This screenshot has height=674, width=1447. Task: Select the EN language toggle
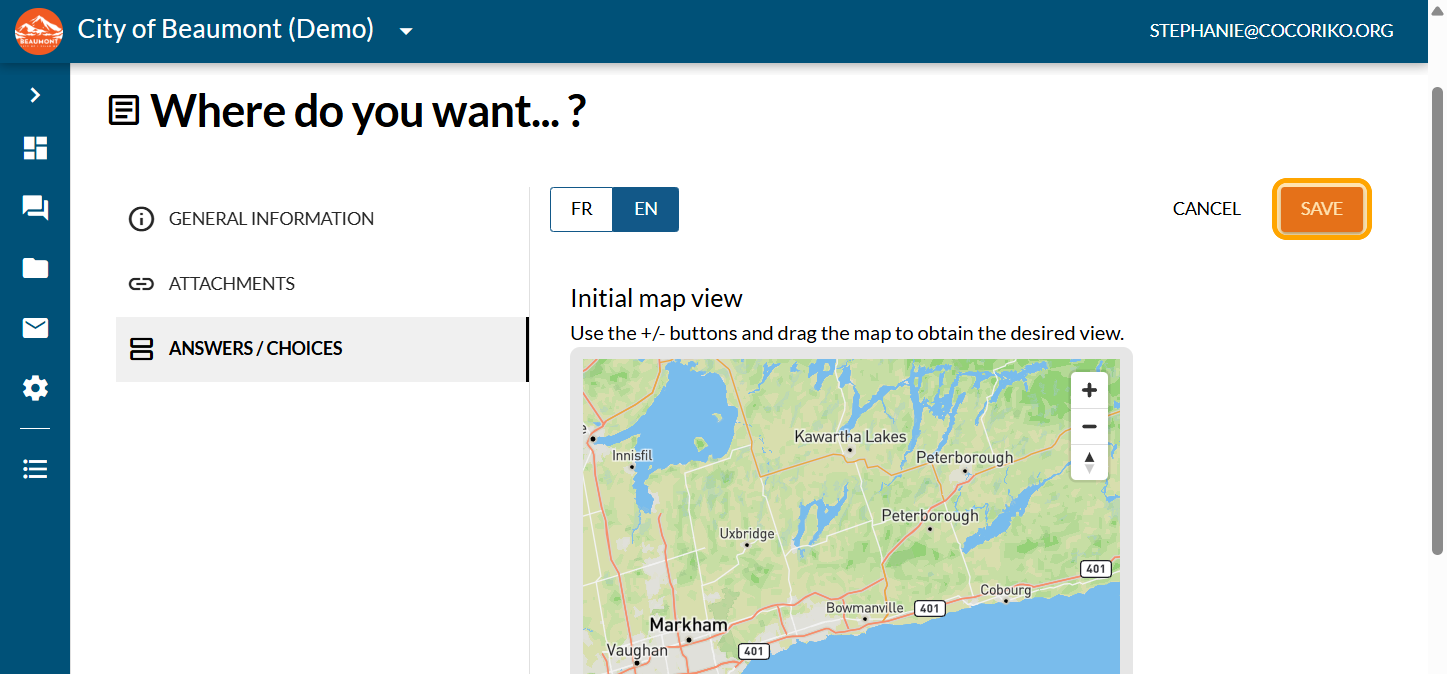[x=646, y=209]
